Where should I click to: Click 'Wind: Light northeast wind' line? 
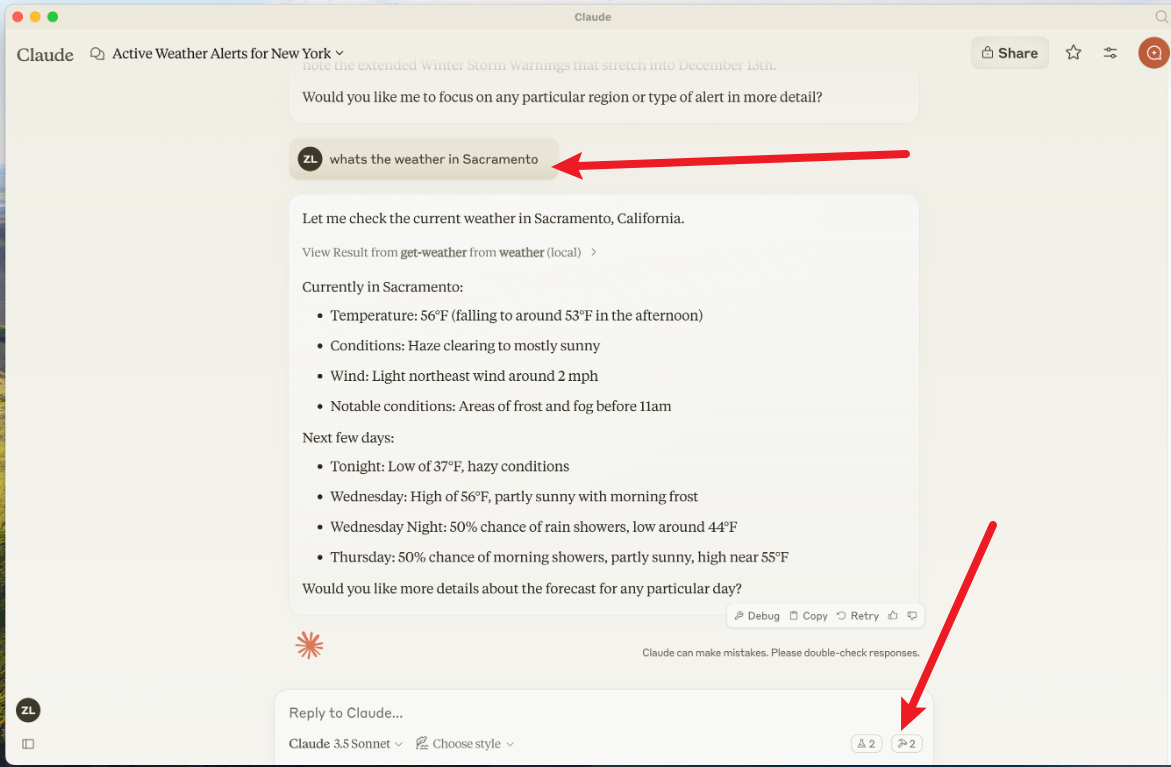464,376
